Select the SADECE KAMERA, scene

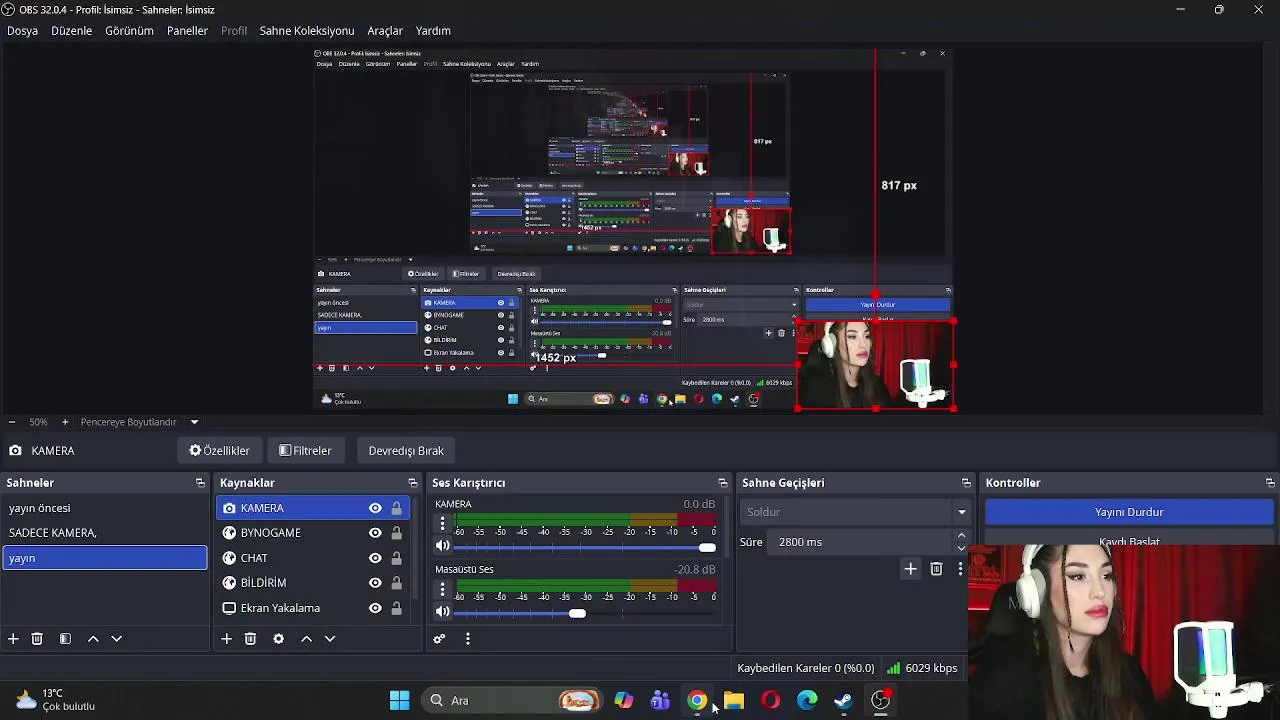click(x=105, y=533)
